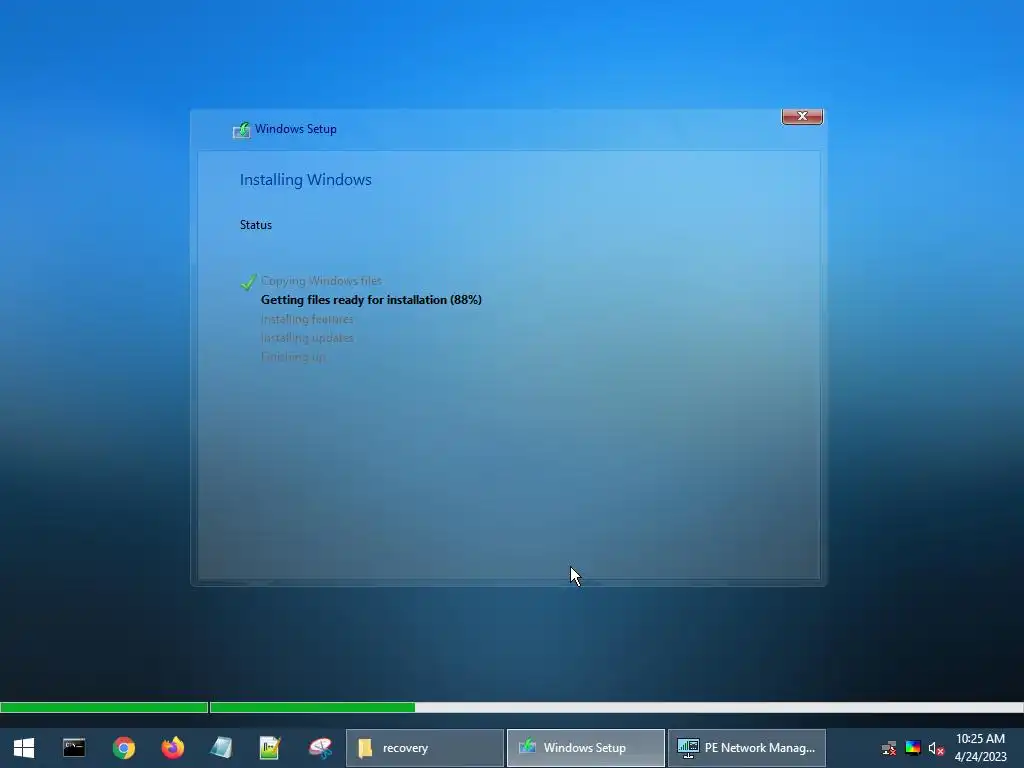Click the Status label

[256, 225]
